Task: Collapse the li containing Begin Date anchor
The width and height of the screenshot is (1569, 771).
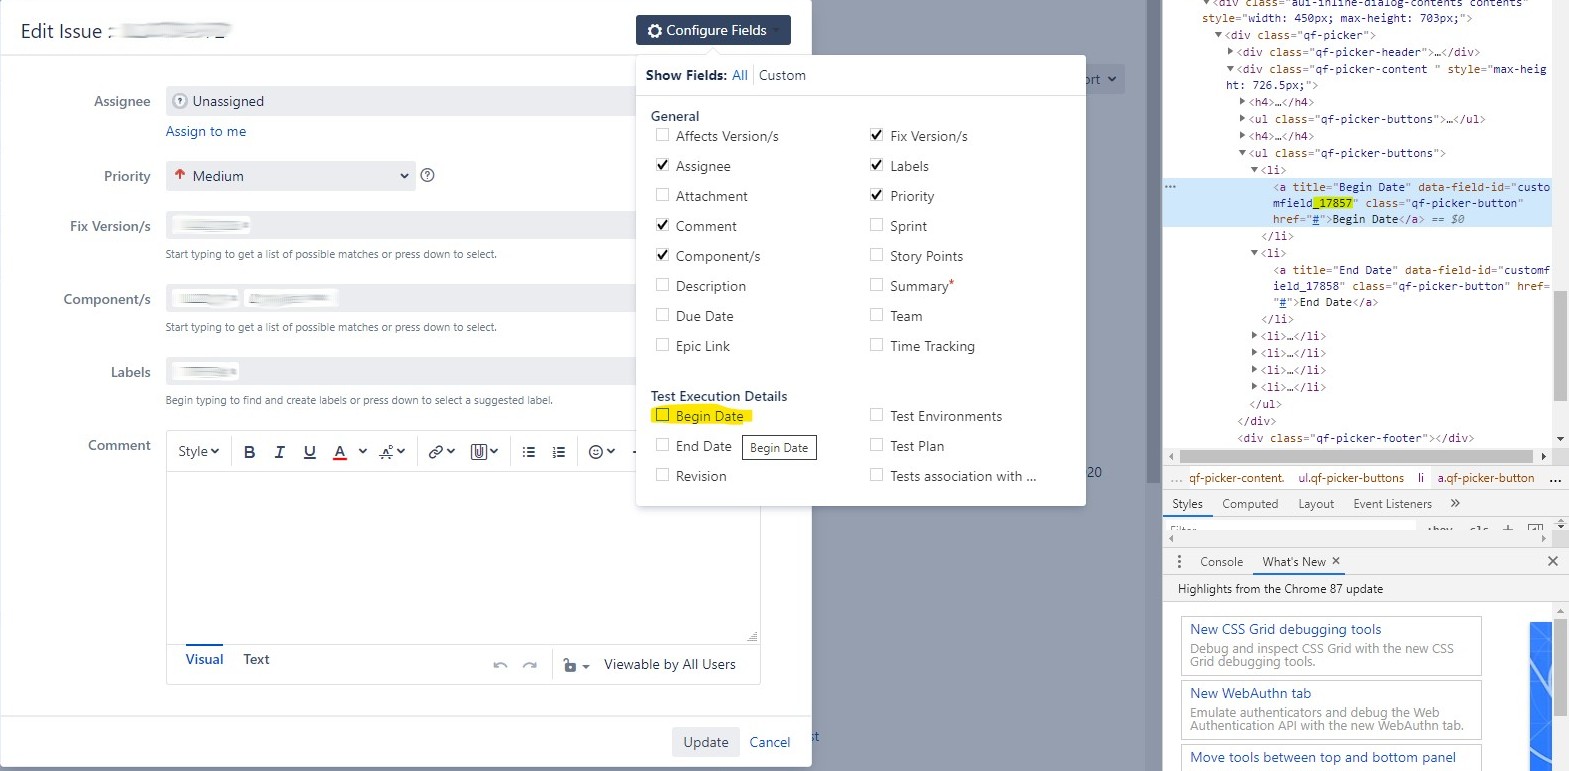Action: pos(1254,170)
